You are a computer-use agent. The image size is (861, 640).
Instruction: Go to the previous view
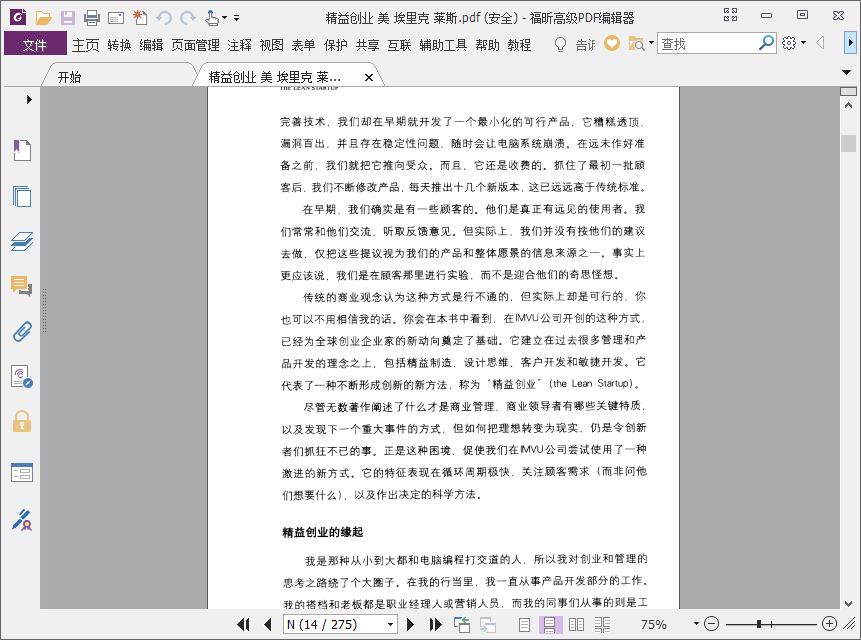(462, 624)
